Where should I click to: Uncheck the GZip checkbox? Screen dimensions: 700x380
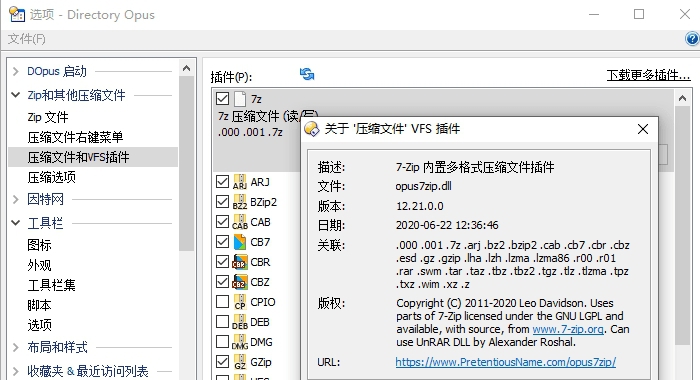point(222,361)
